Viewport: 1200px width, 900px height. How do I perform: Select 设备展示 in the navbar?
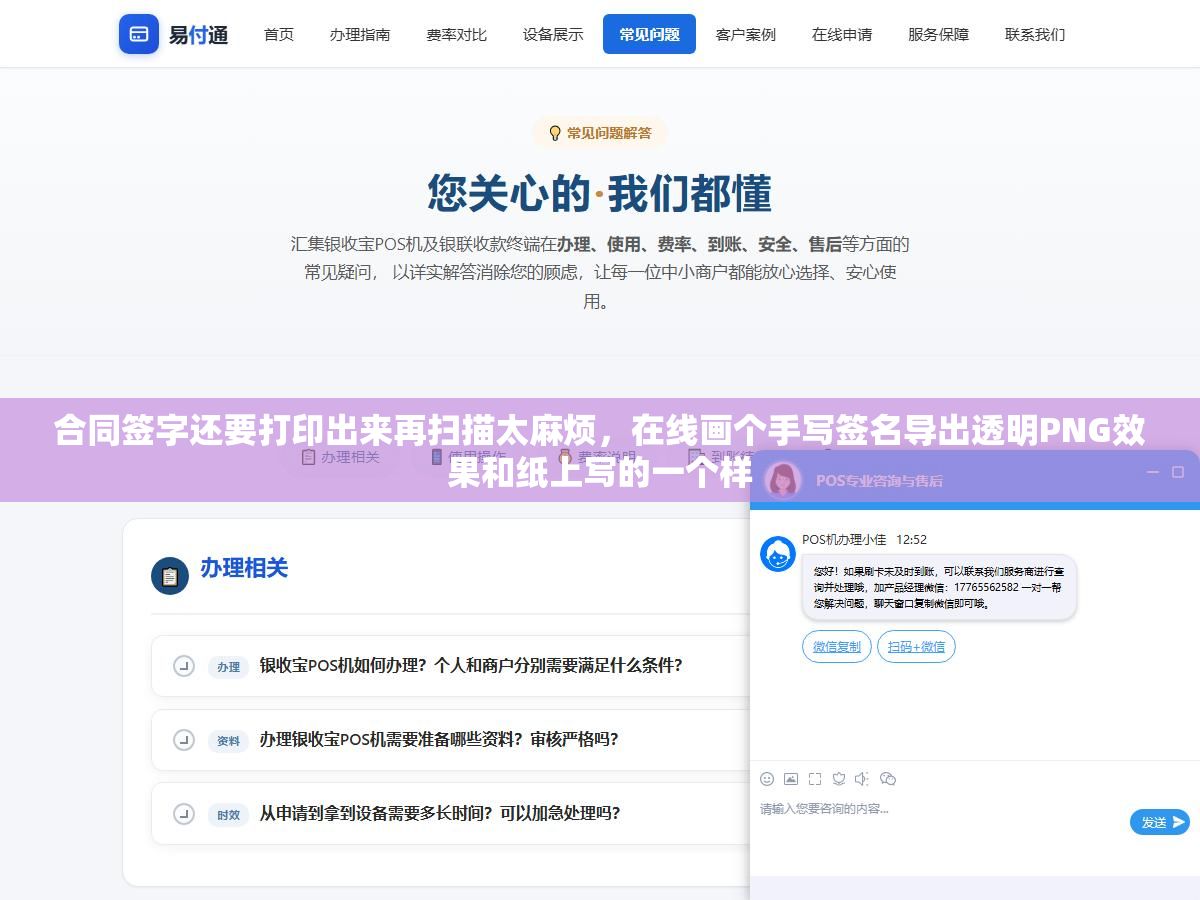(x=553, y=34)
